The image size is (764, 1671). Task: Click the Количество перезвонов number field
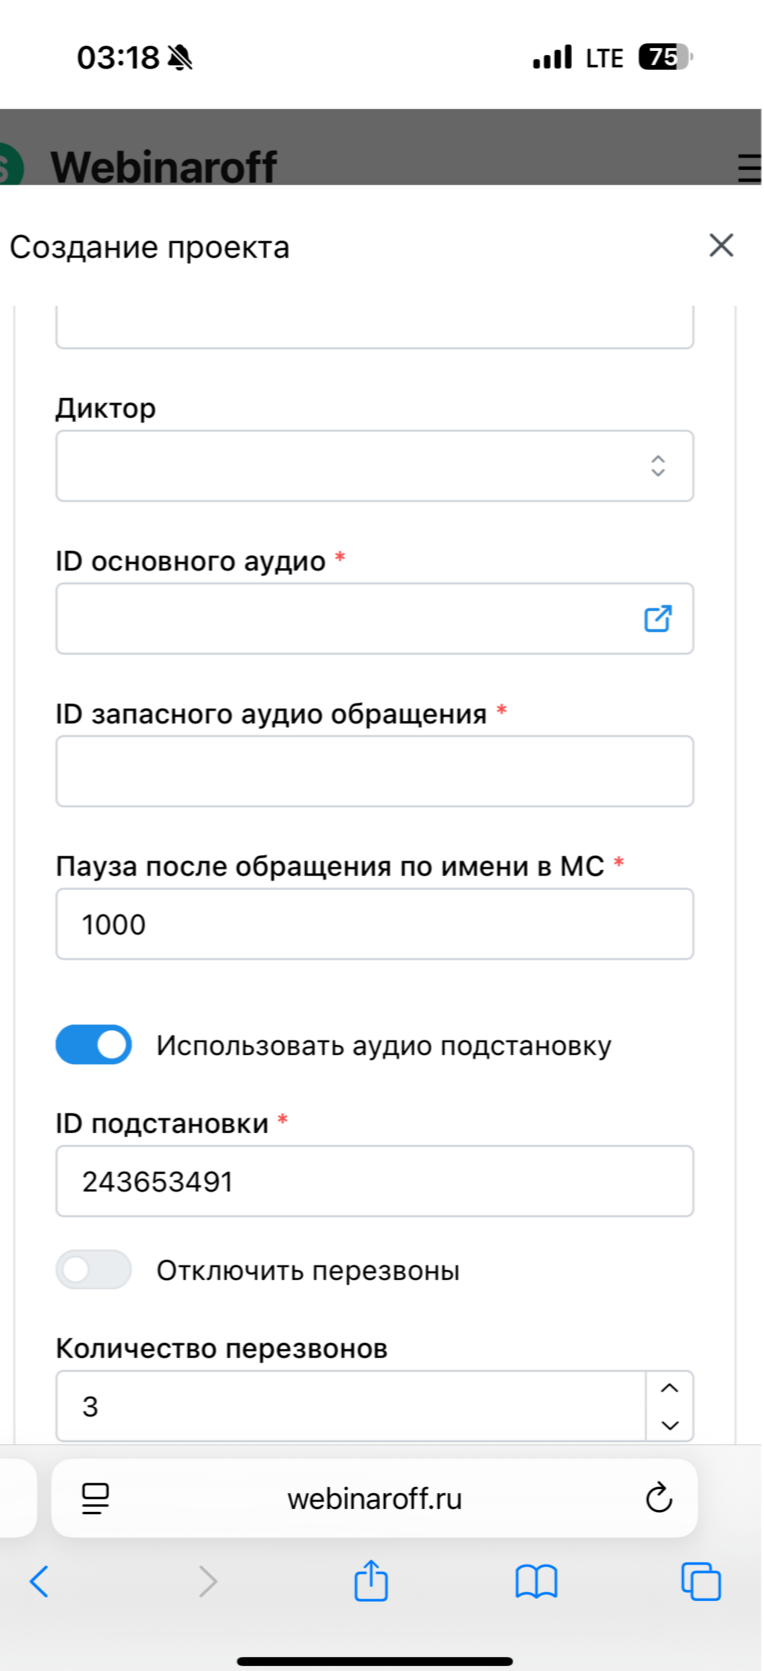pos(350,1406)
